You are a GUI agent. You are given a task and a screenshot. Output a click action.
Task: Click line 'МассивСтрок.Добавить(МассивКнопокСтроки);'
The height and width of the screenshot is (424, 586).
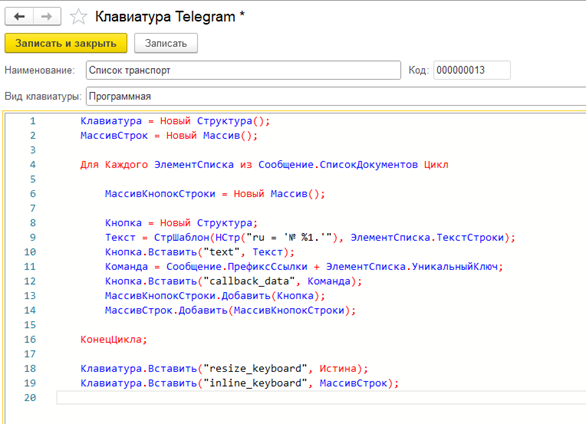tap(230, 310)
